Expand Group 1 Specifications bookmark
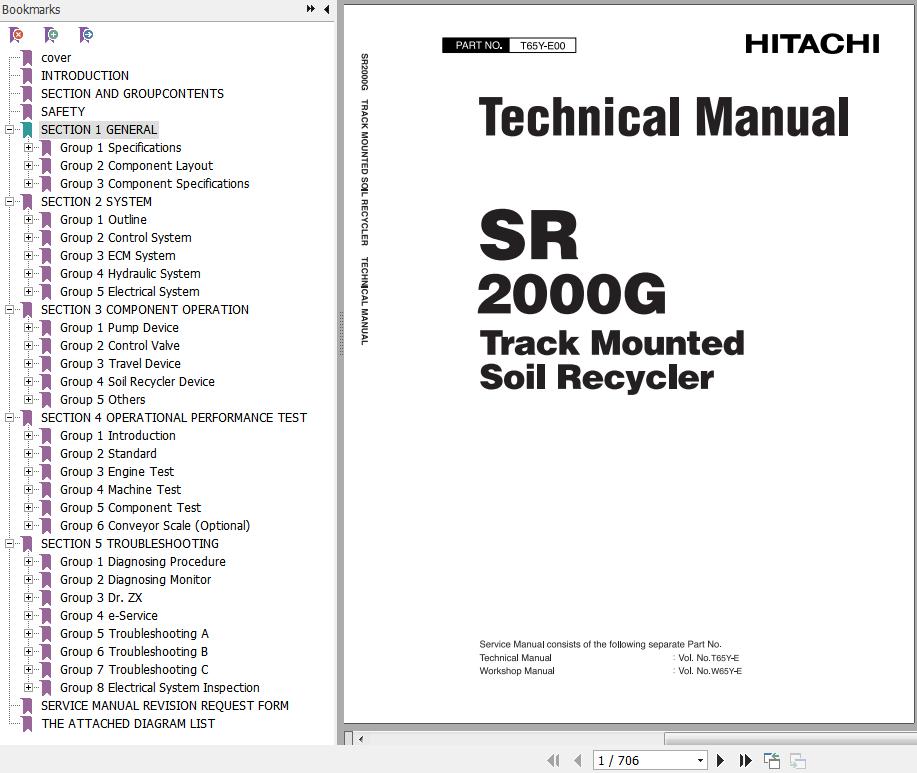The image size is (917, 773). click(x=28, y=148)
